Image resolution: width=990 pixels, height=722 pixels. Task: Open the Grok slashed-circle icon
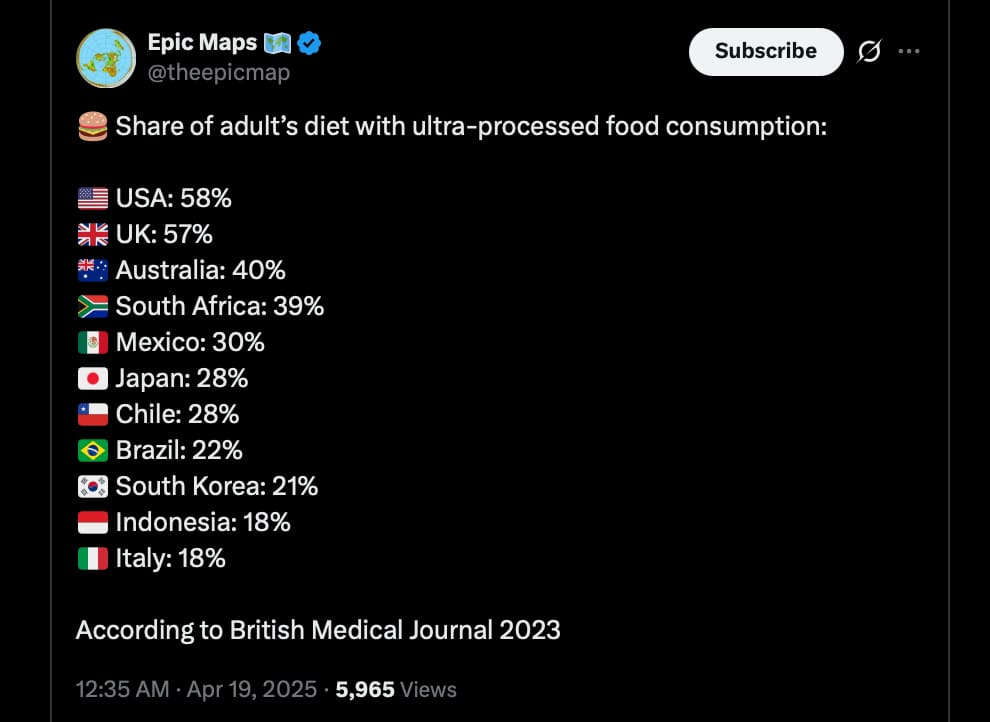[x=869, y=51]
